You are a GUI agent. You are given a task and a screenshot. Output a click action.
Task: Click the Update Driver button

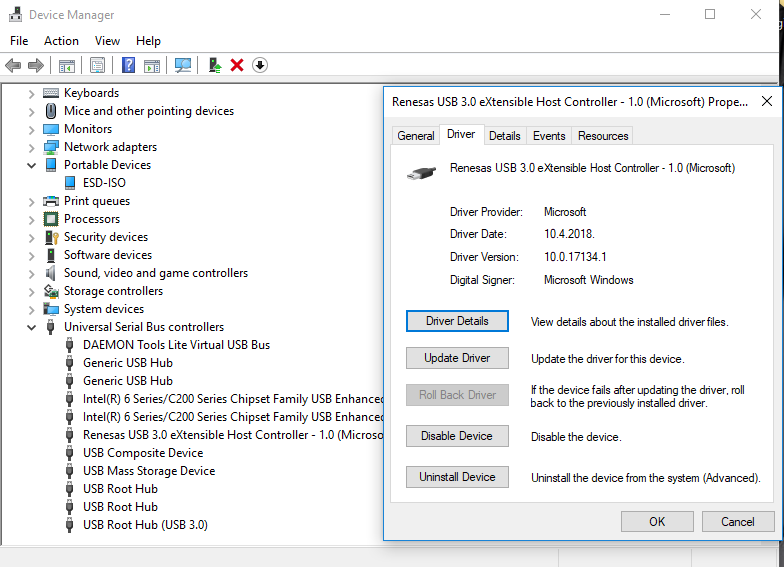click(x=457, y=358)
